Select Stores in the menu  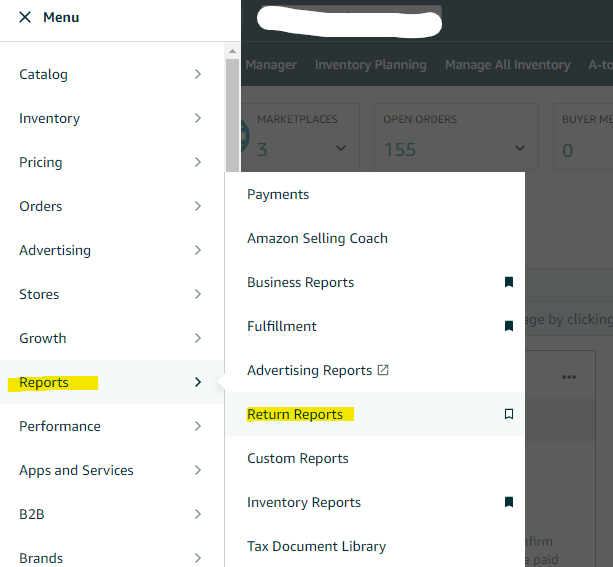point(39,294)
